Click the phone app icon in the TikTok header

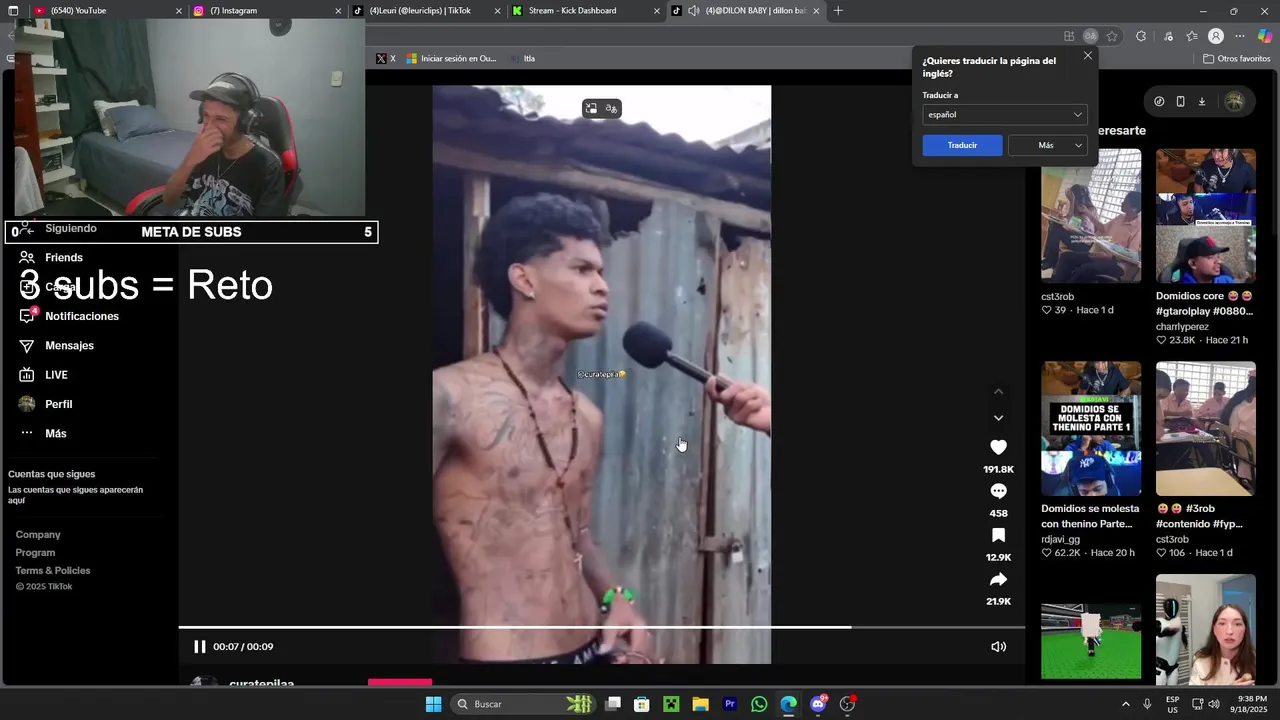coord(1180,101)
